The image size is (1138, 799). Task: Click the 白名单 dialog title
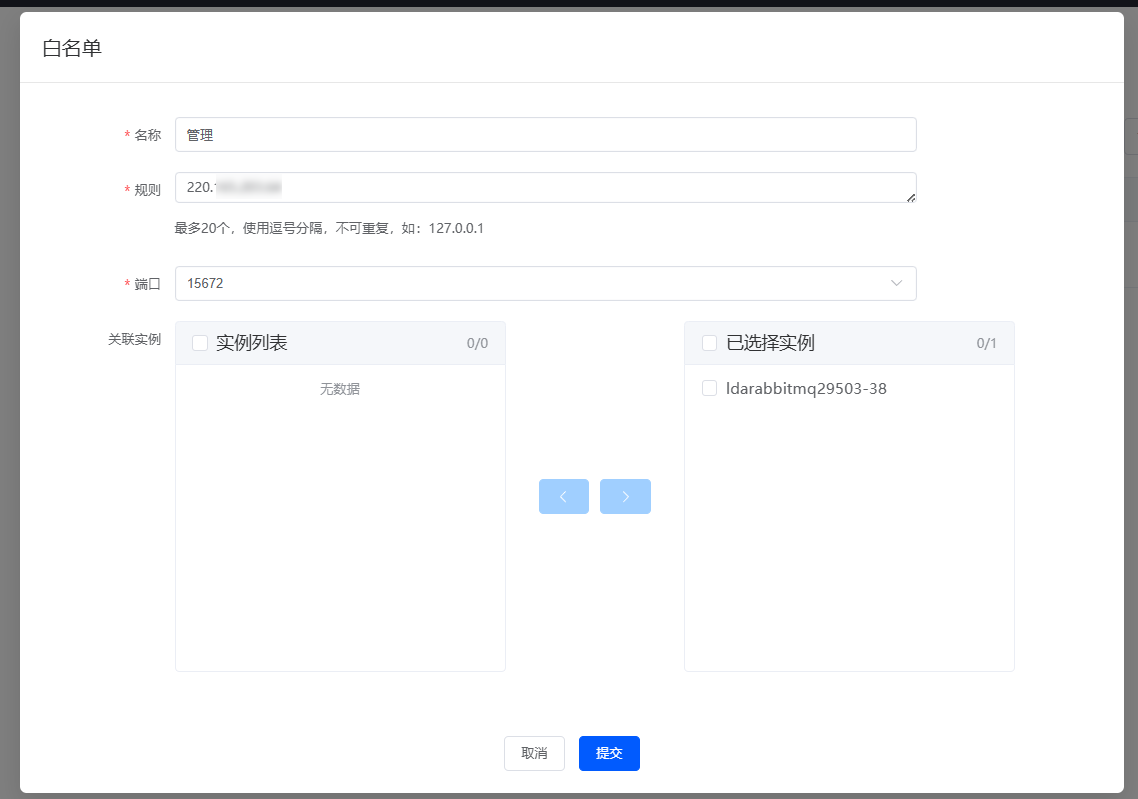click(x=72, y=48)
